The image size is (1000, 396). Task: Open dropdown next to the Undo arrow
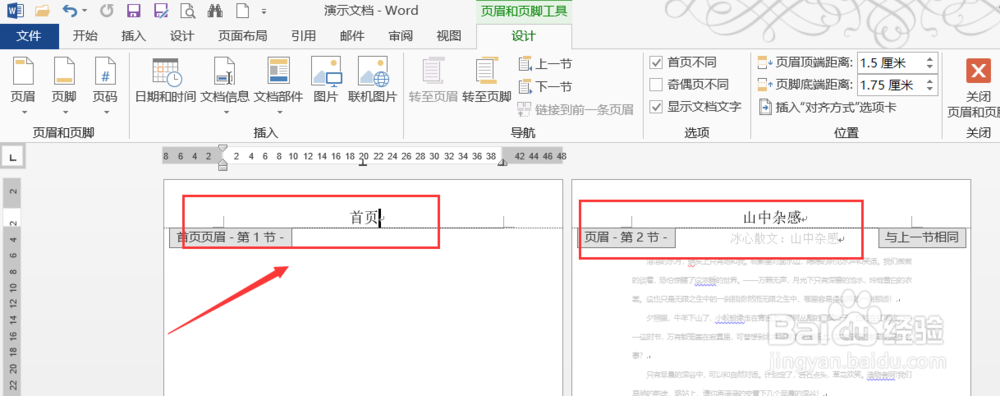pyautogui.click(x=85, y=11)
